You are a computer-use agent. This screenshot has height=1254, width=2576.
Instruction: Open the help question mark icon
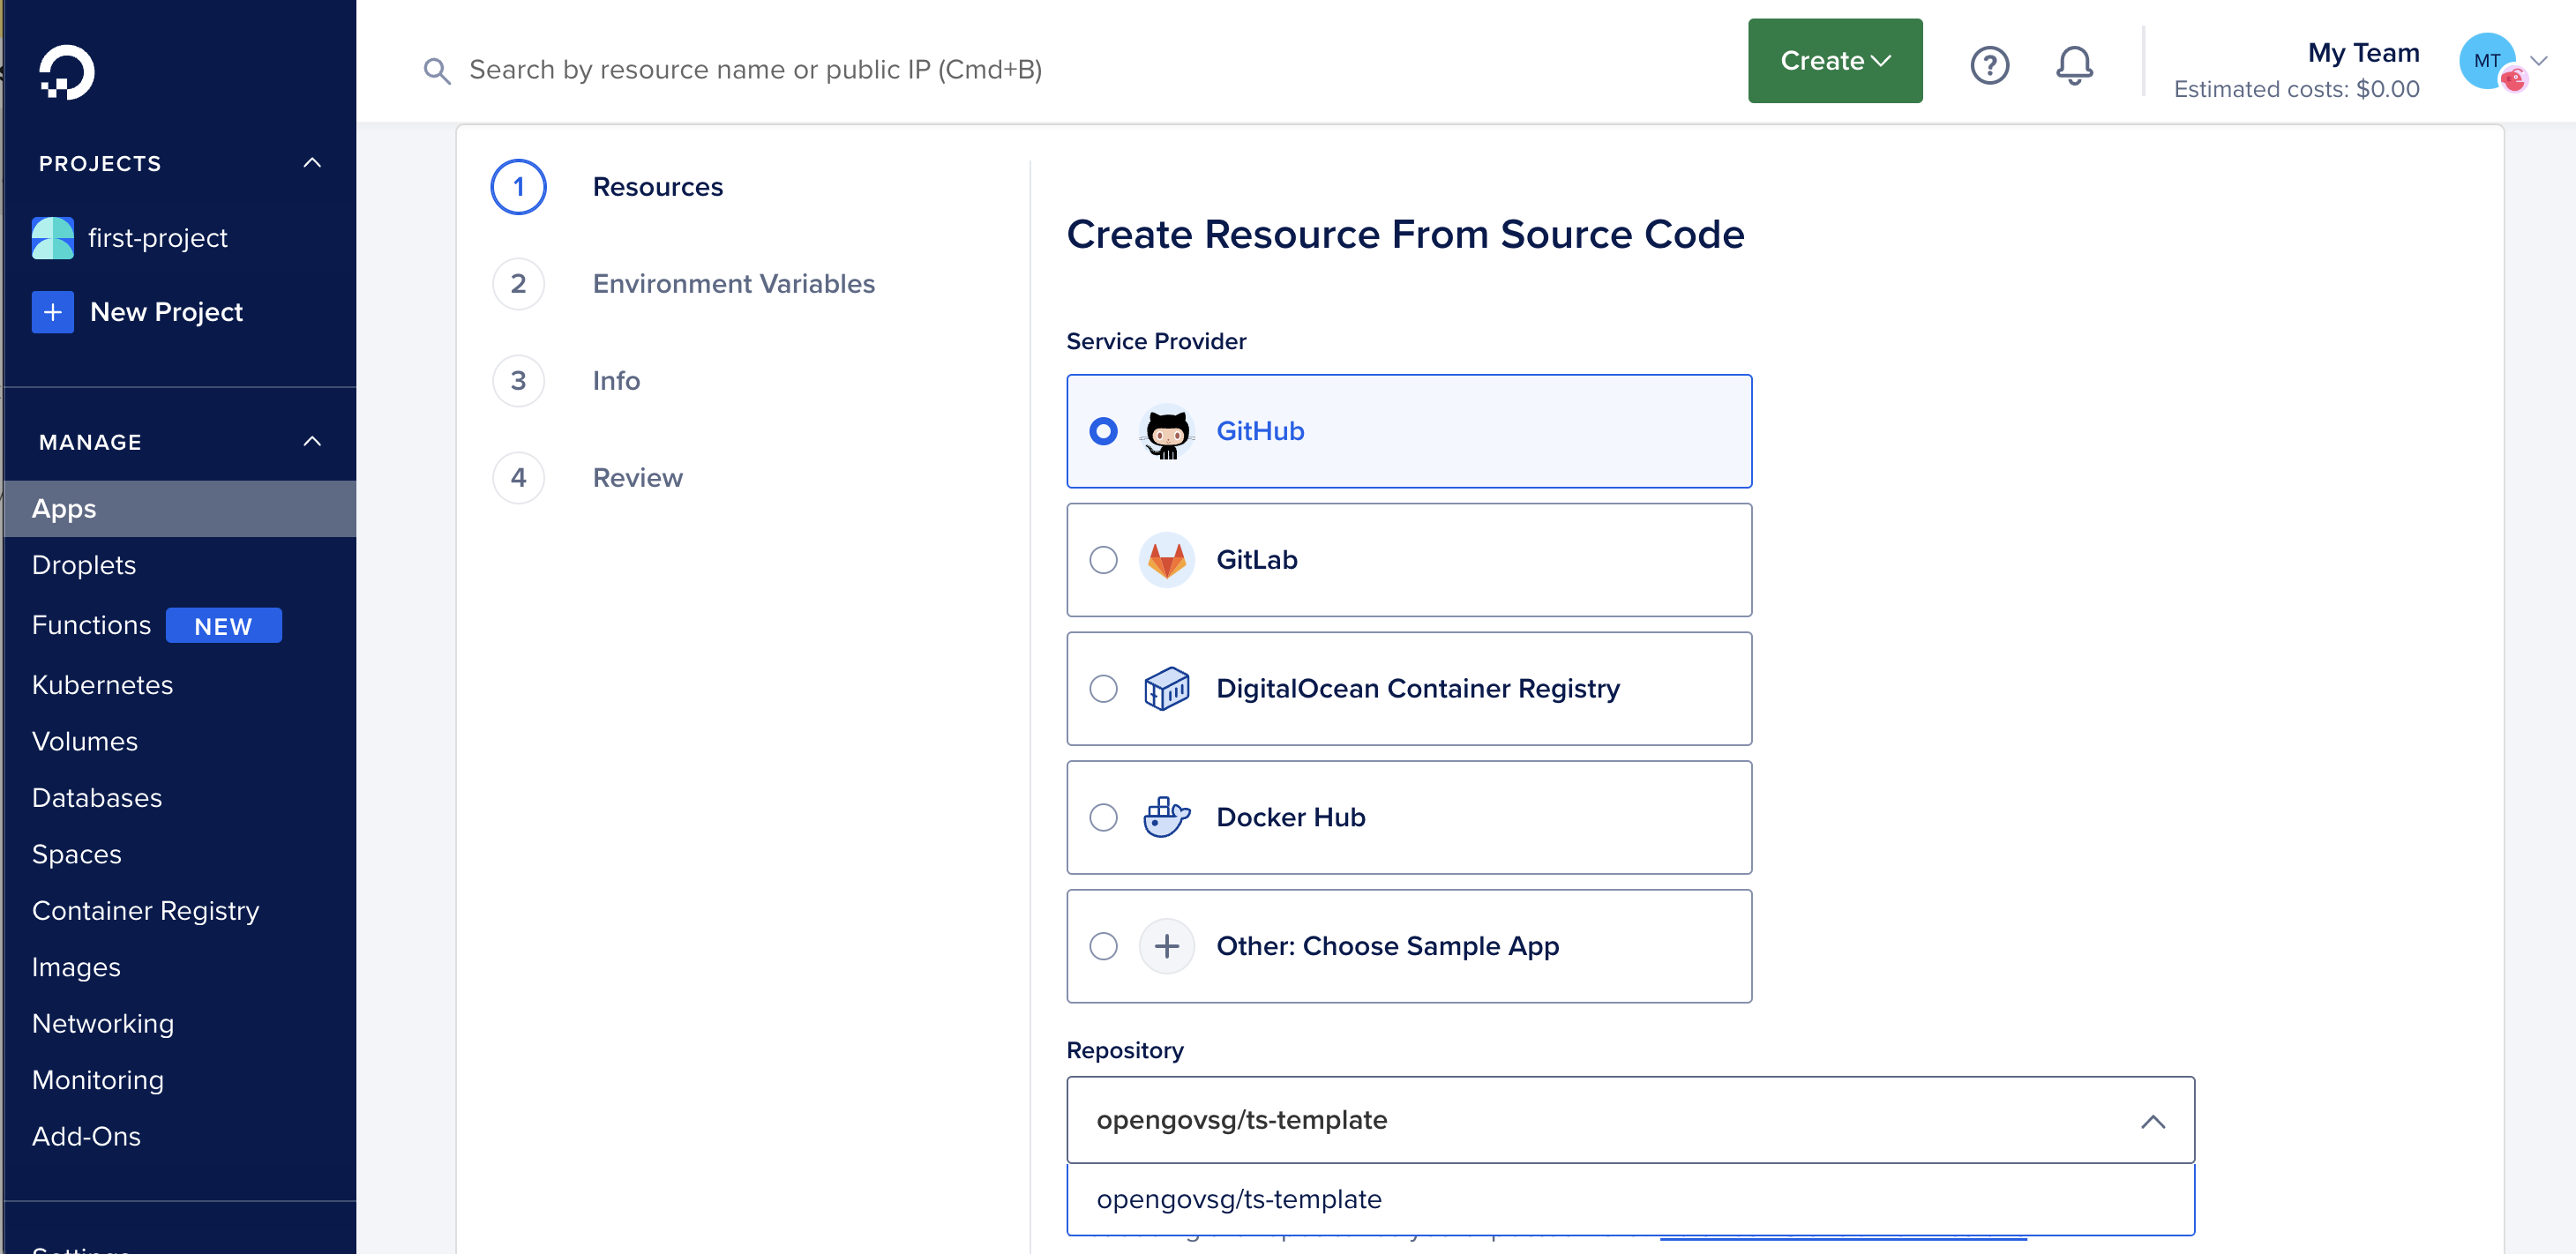(x=1989, y=65)
